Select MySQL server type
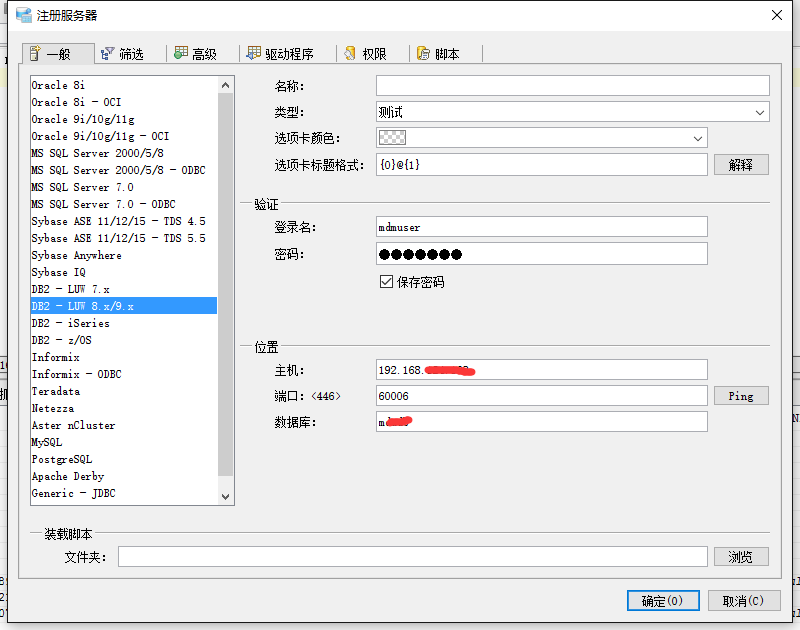This screenshot has height=630, width=800. (x=124, y=442)
